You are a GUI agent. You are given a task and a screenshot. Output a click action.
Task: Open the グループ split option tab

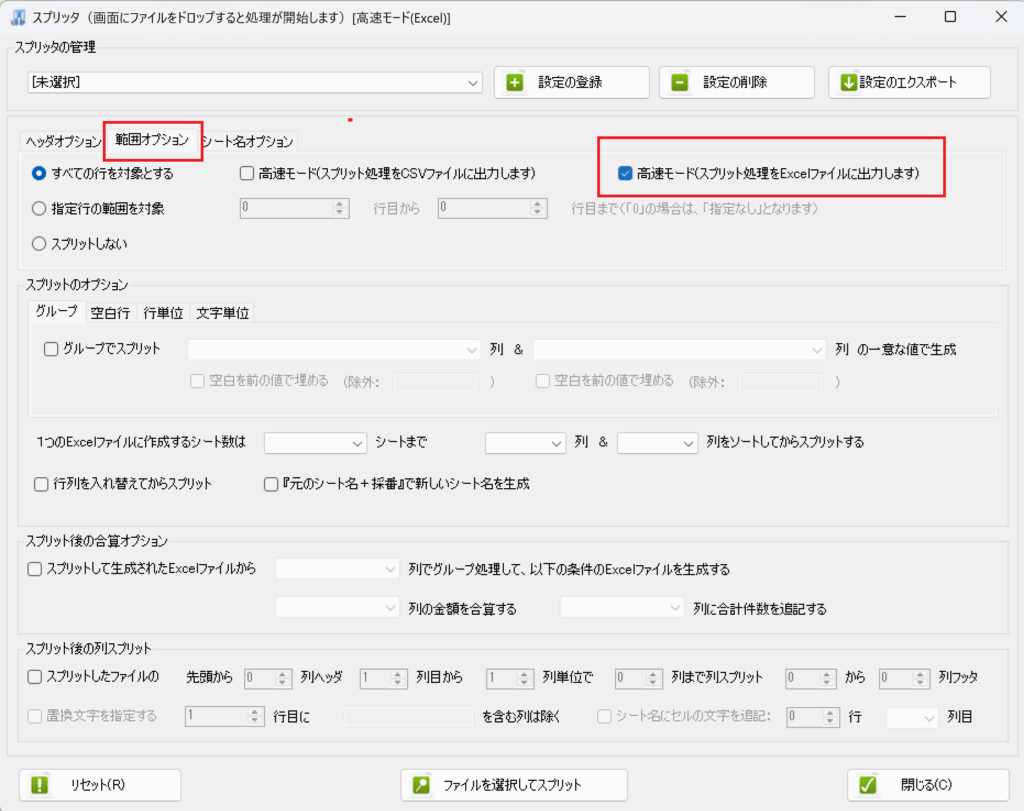(57, 311)
